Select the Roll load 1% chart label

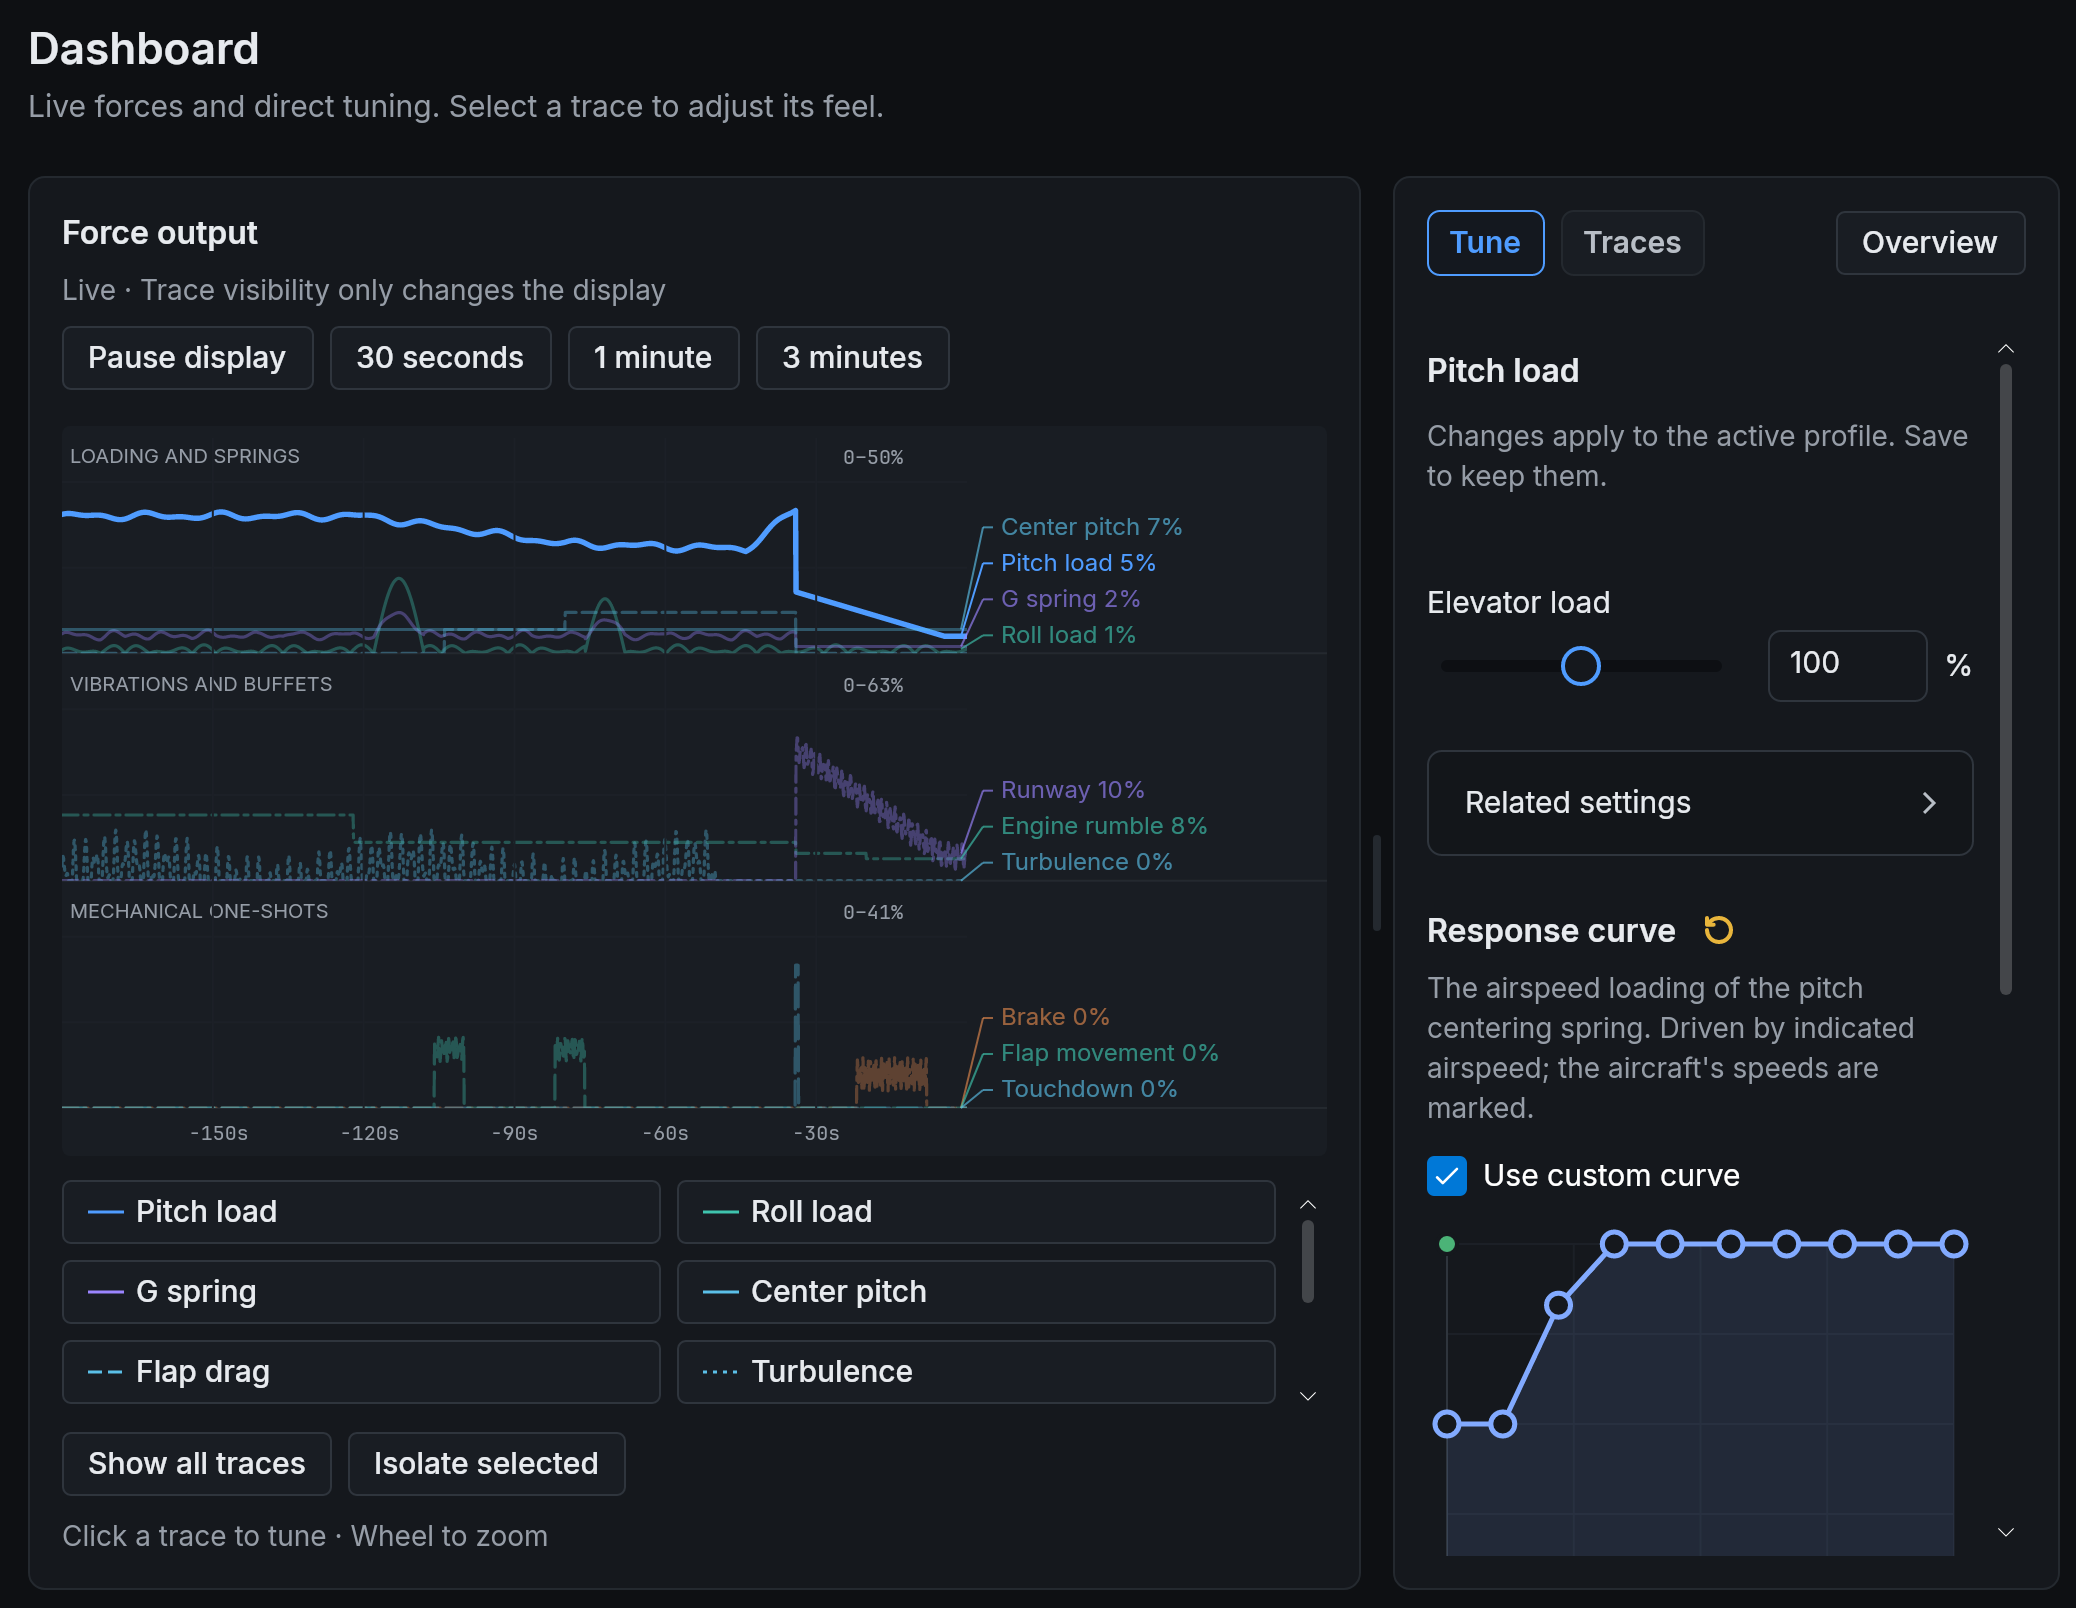tap(1068, 635)
